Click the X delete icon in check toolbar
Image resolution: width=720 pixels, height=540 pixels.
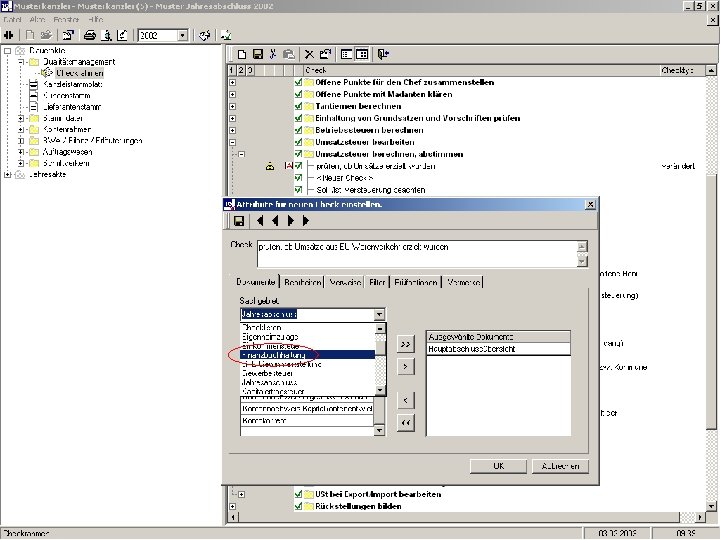click(309, 54)
